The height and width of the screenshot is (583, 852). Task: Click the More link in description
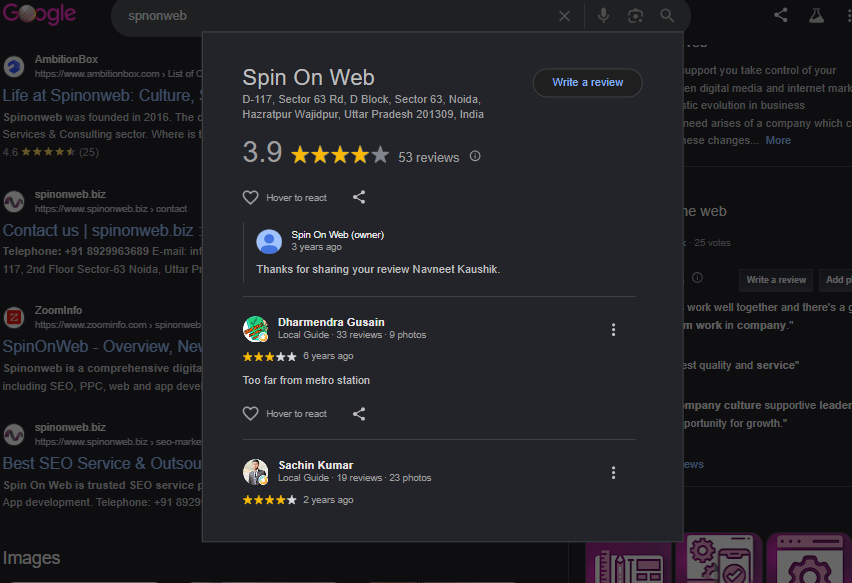tap(778, 140)
